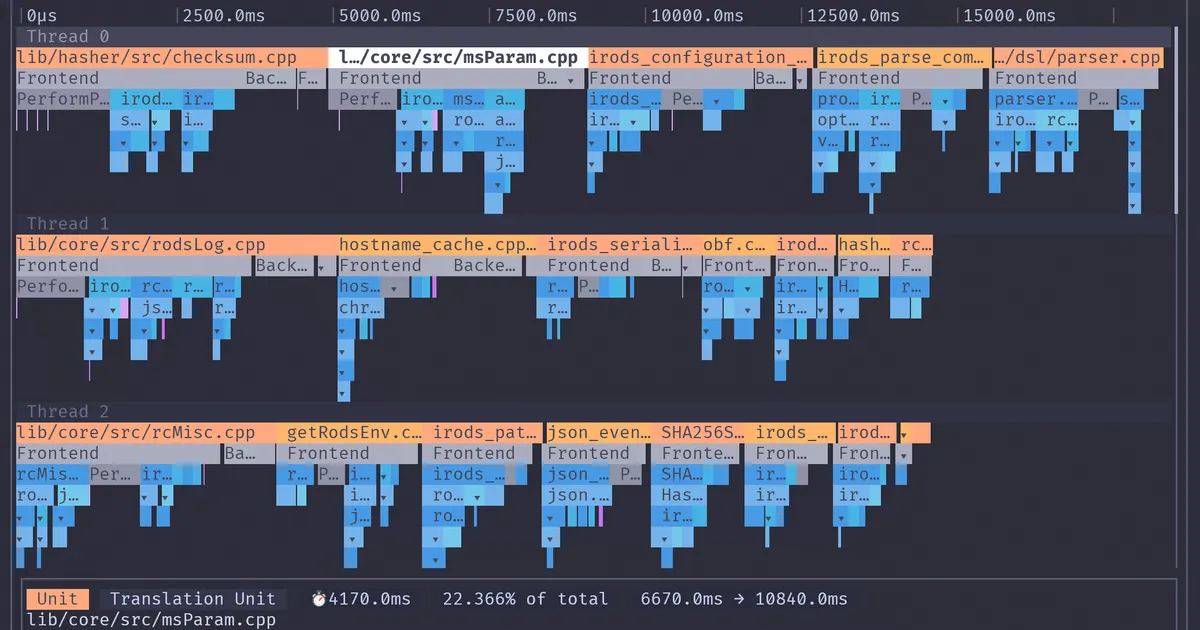Viewport: 1200px width, 630px height.
Task: Jump to the 15000.0ms timeline marker
Action: 1008,16
